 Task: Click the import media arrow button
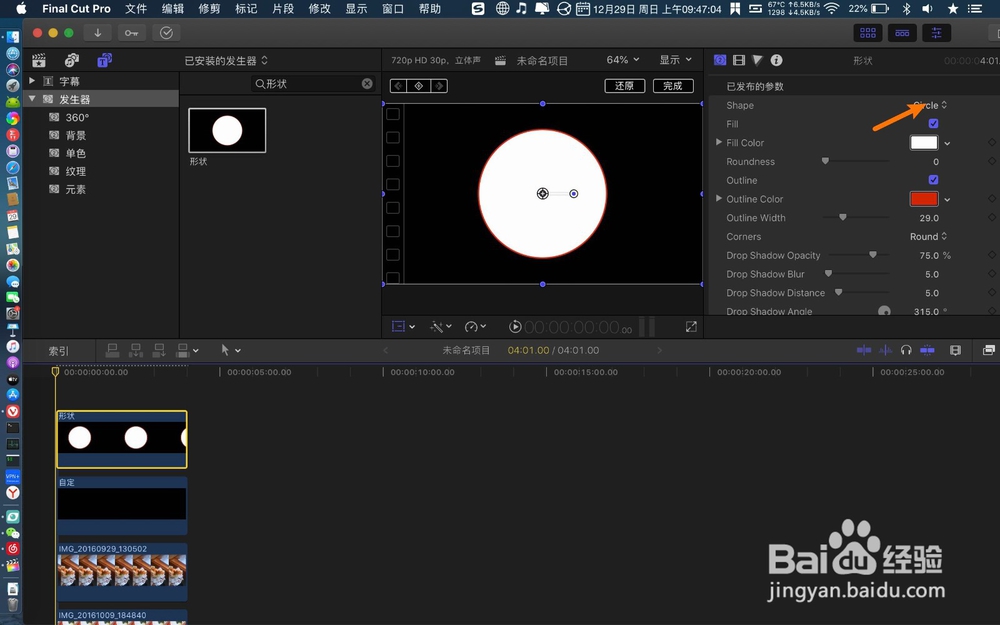pos(98,33)
